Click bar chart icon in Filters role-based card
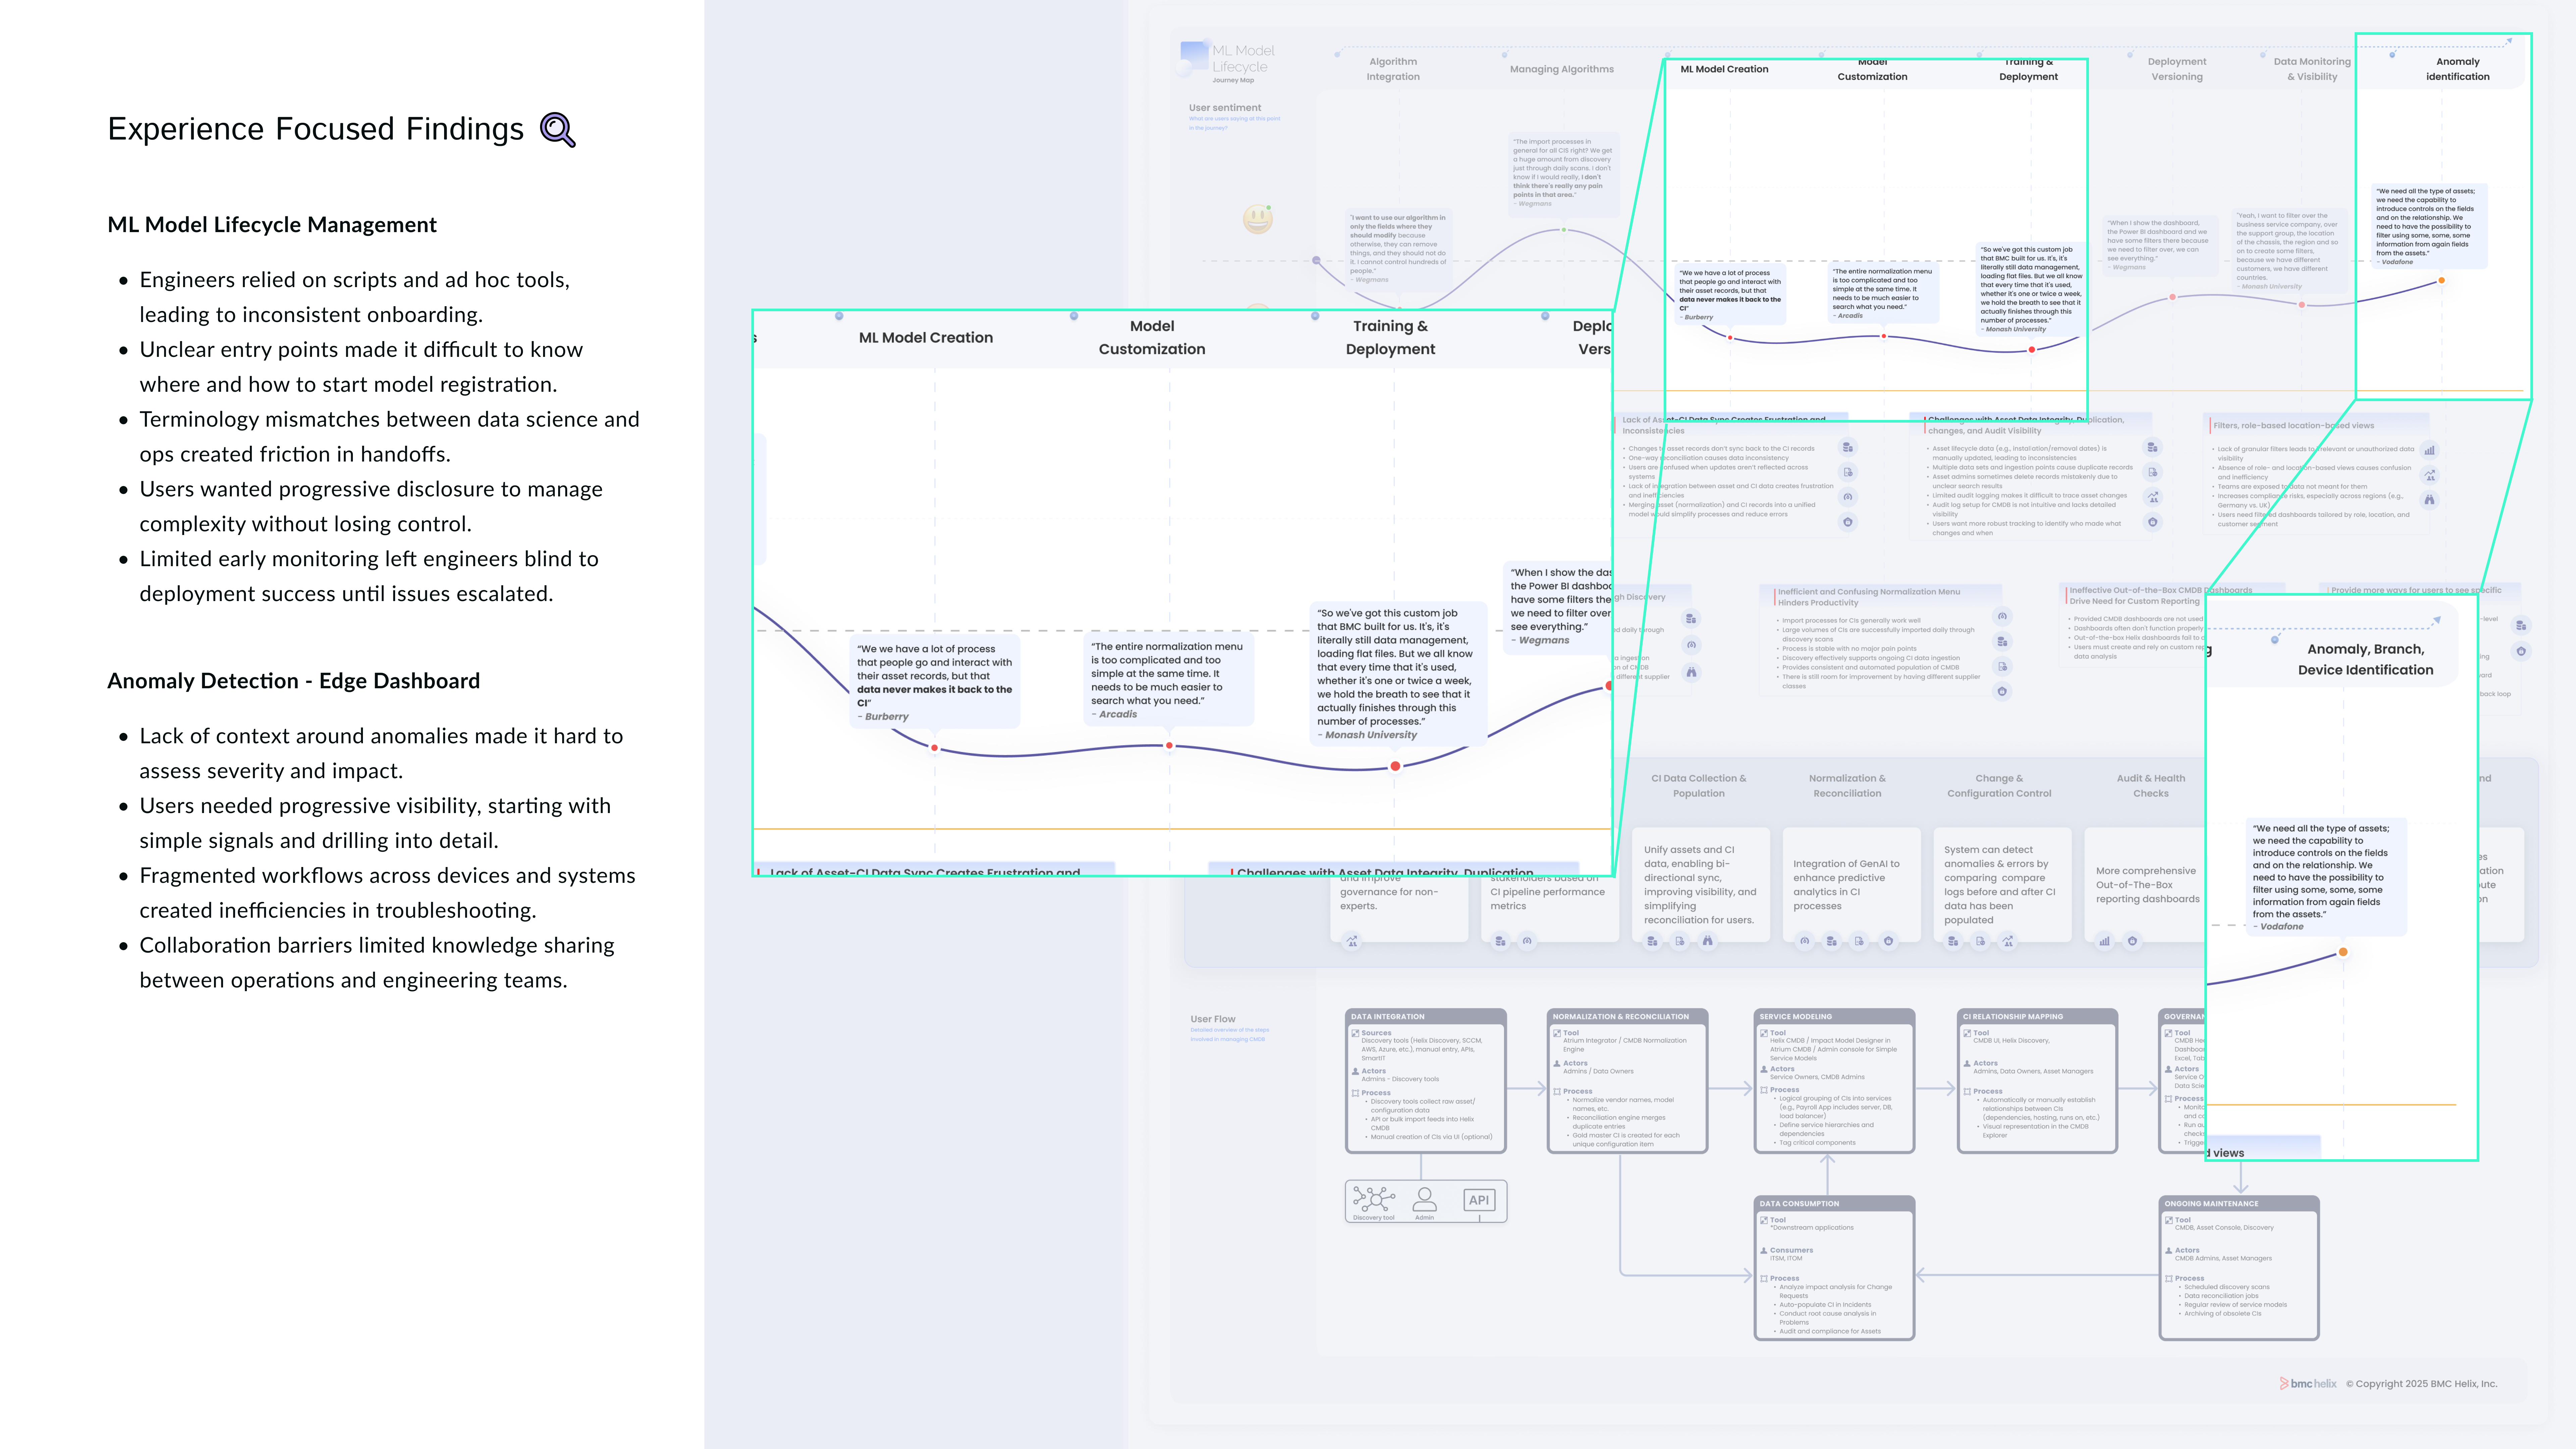 2429,450
